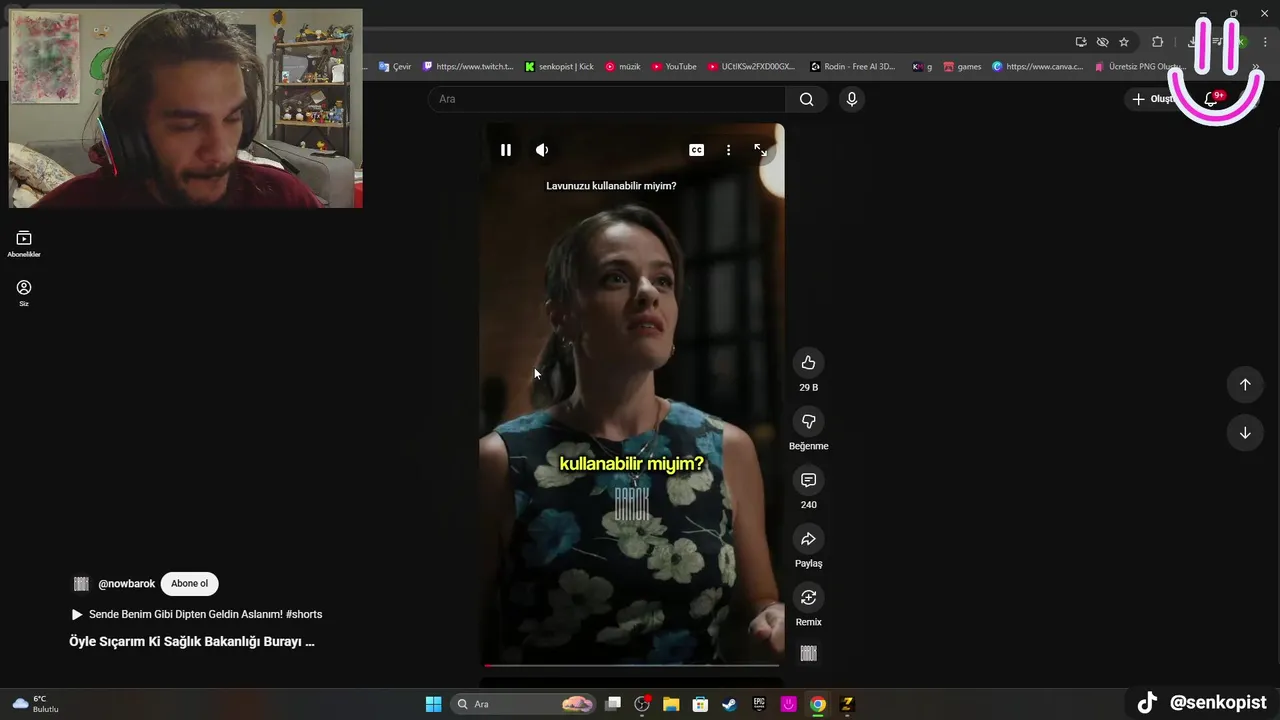Open the senkopist | Kick bookmark
Image resolution: width=1280 pixels, height=720 pixels.
pos(559,67)
